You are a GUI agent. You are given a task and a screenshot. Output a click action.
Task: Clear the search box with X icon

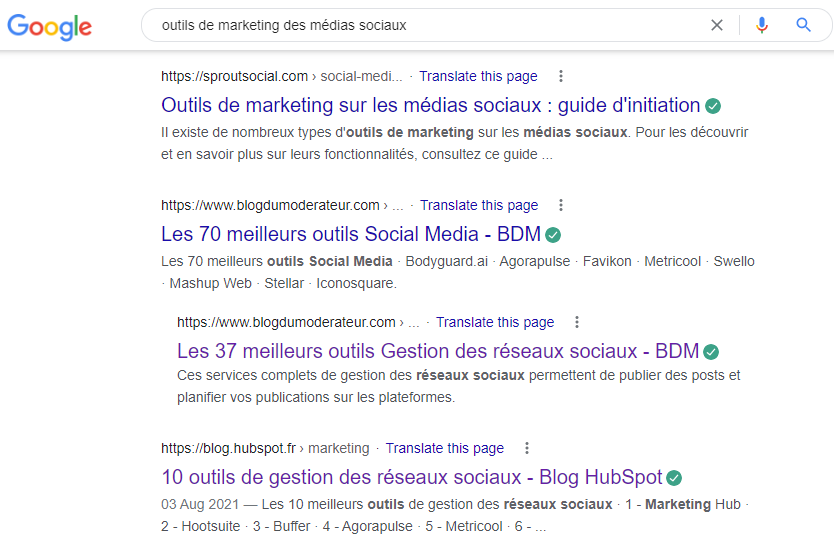coord(716,25)
